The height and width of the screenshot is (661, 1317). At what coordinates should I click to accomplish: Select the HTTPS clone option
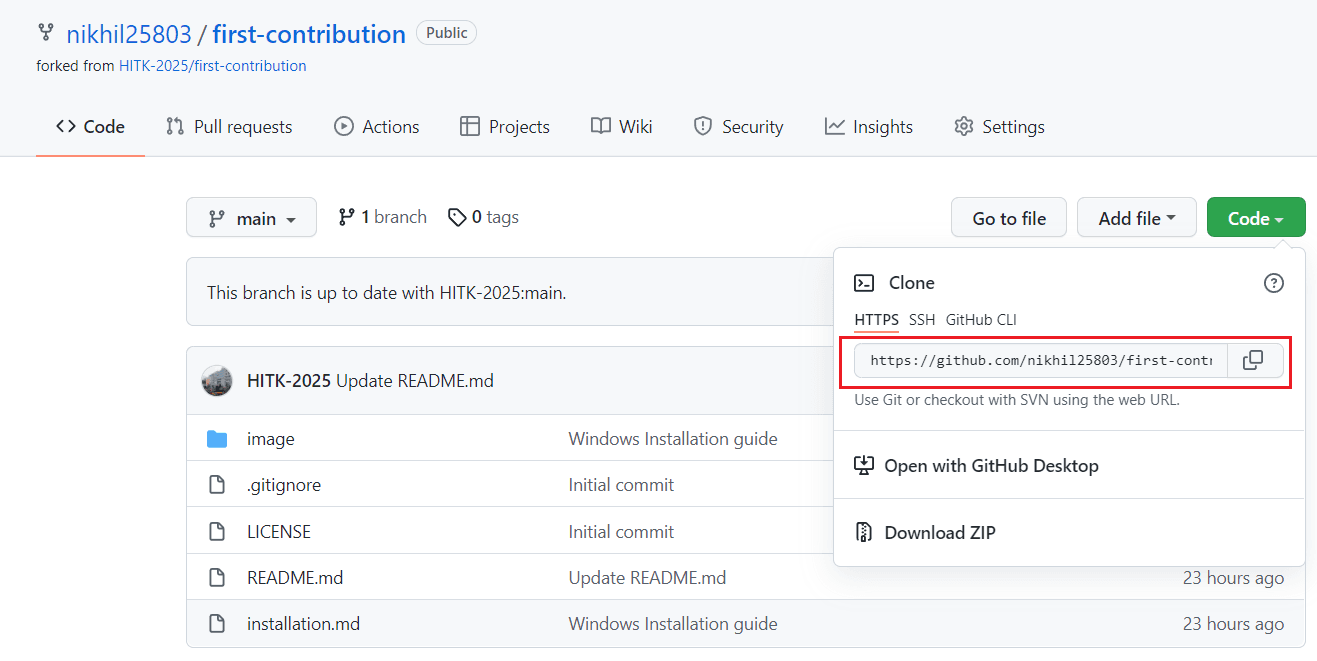(876, 320)
